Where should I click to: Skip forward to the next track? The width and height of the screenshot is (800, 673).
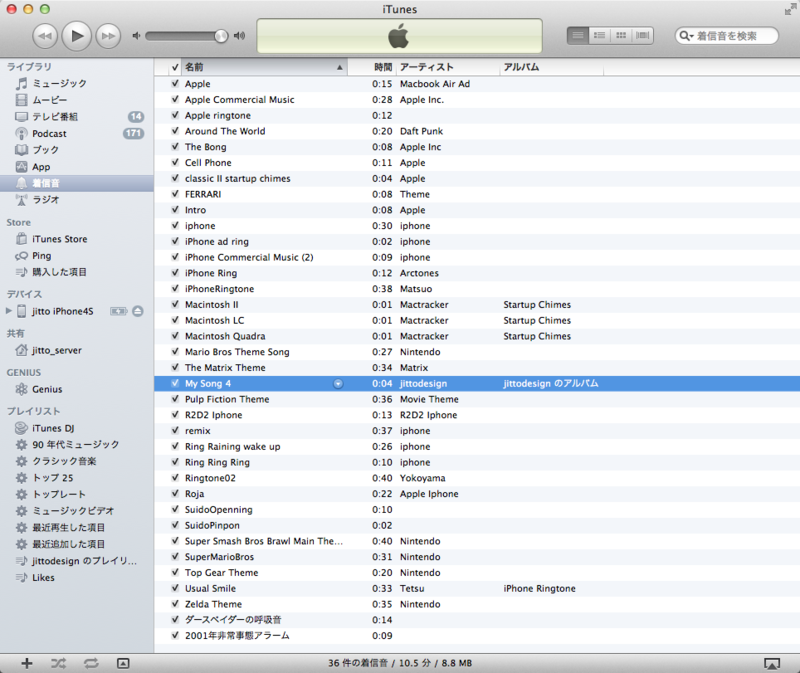pyautogui.click(x=108, y=36)
